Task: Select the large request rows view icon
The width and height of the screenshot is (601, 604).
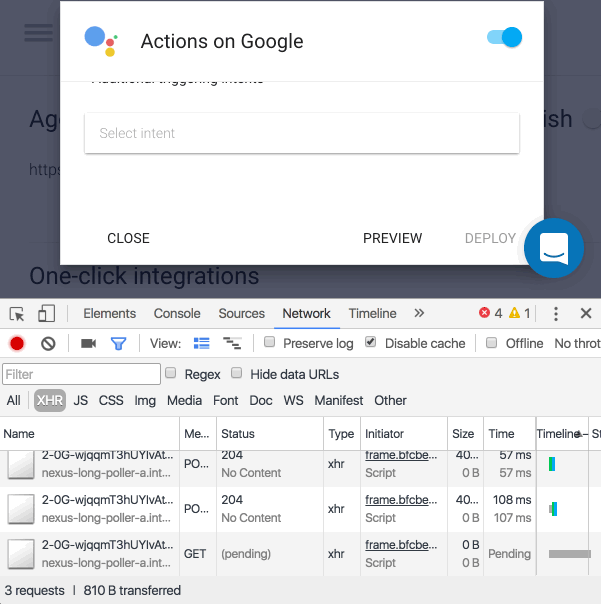Action: pos(201,343)
